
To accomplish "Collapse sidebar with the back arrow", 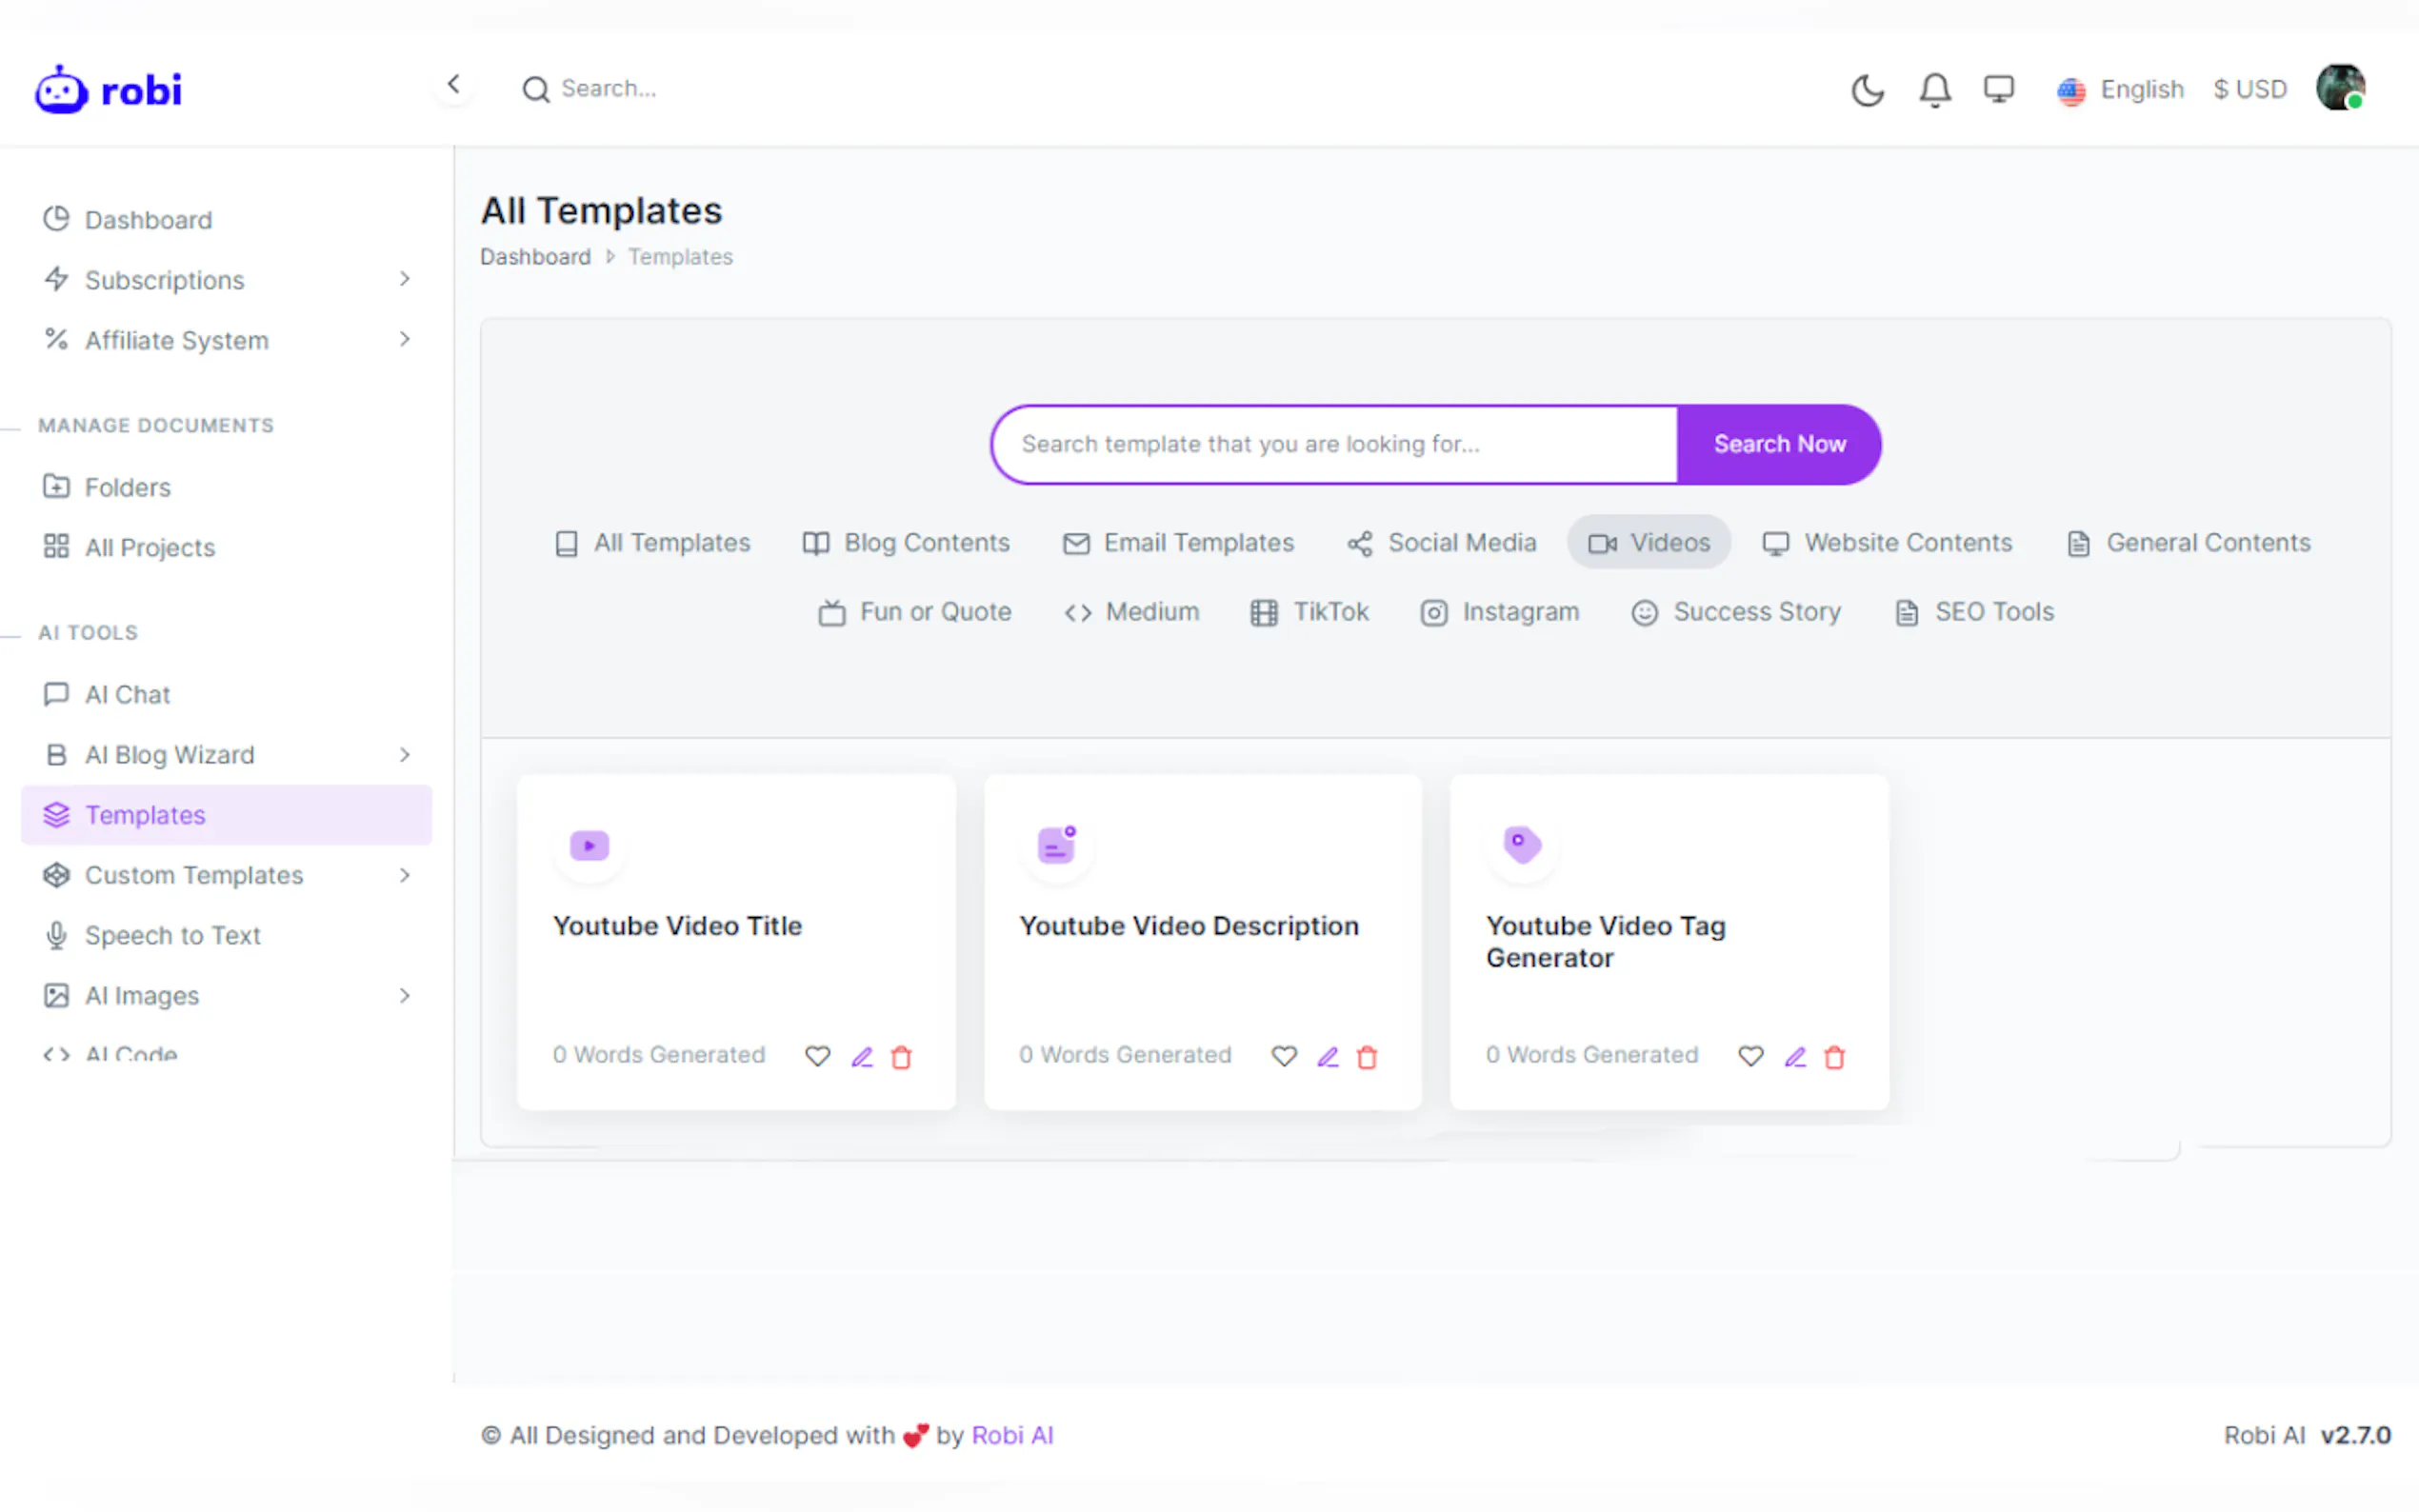I will [453, 85].
